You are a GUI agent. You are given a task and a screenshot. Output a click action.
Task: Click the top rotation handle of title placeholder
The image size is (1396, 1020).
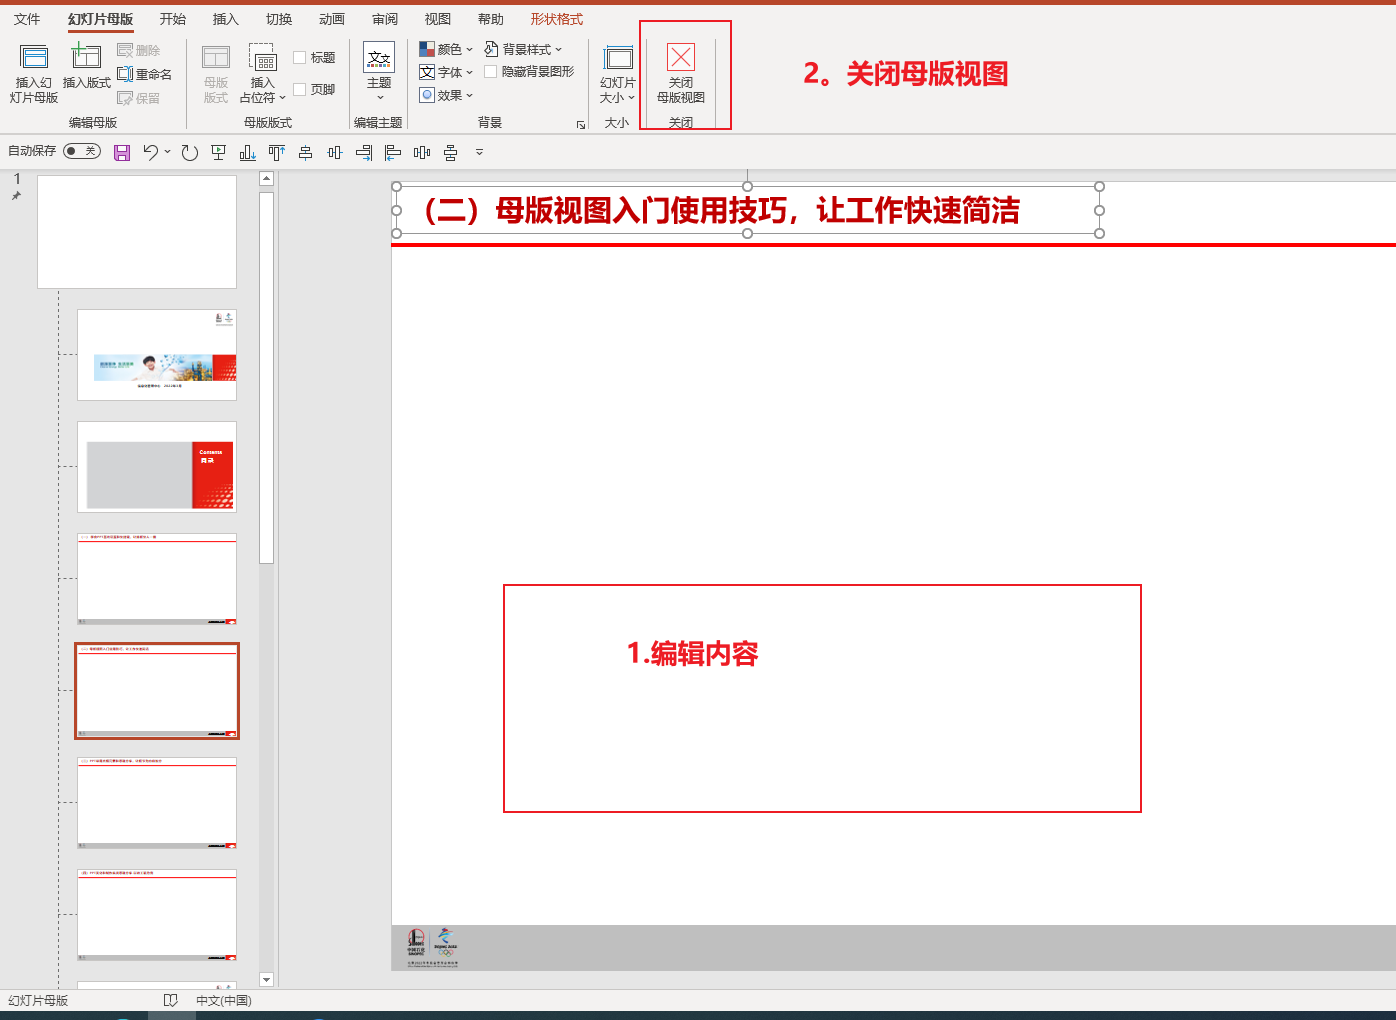(x=748, y=187)
